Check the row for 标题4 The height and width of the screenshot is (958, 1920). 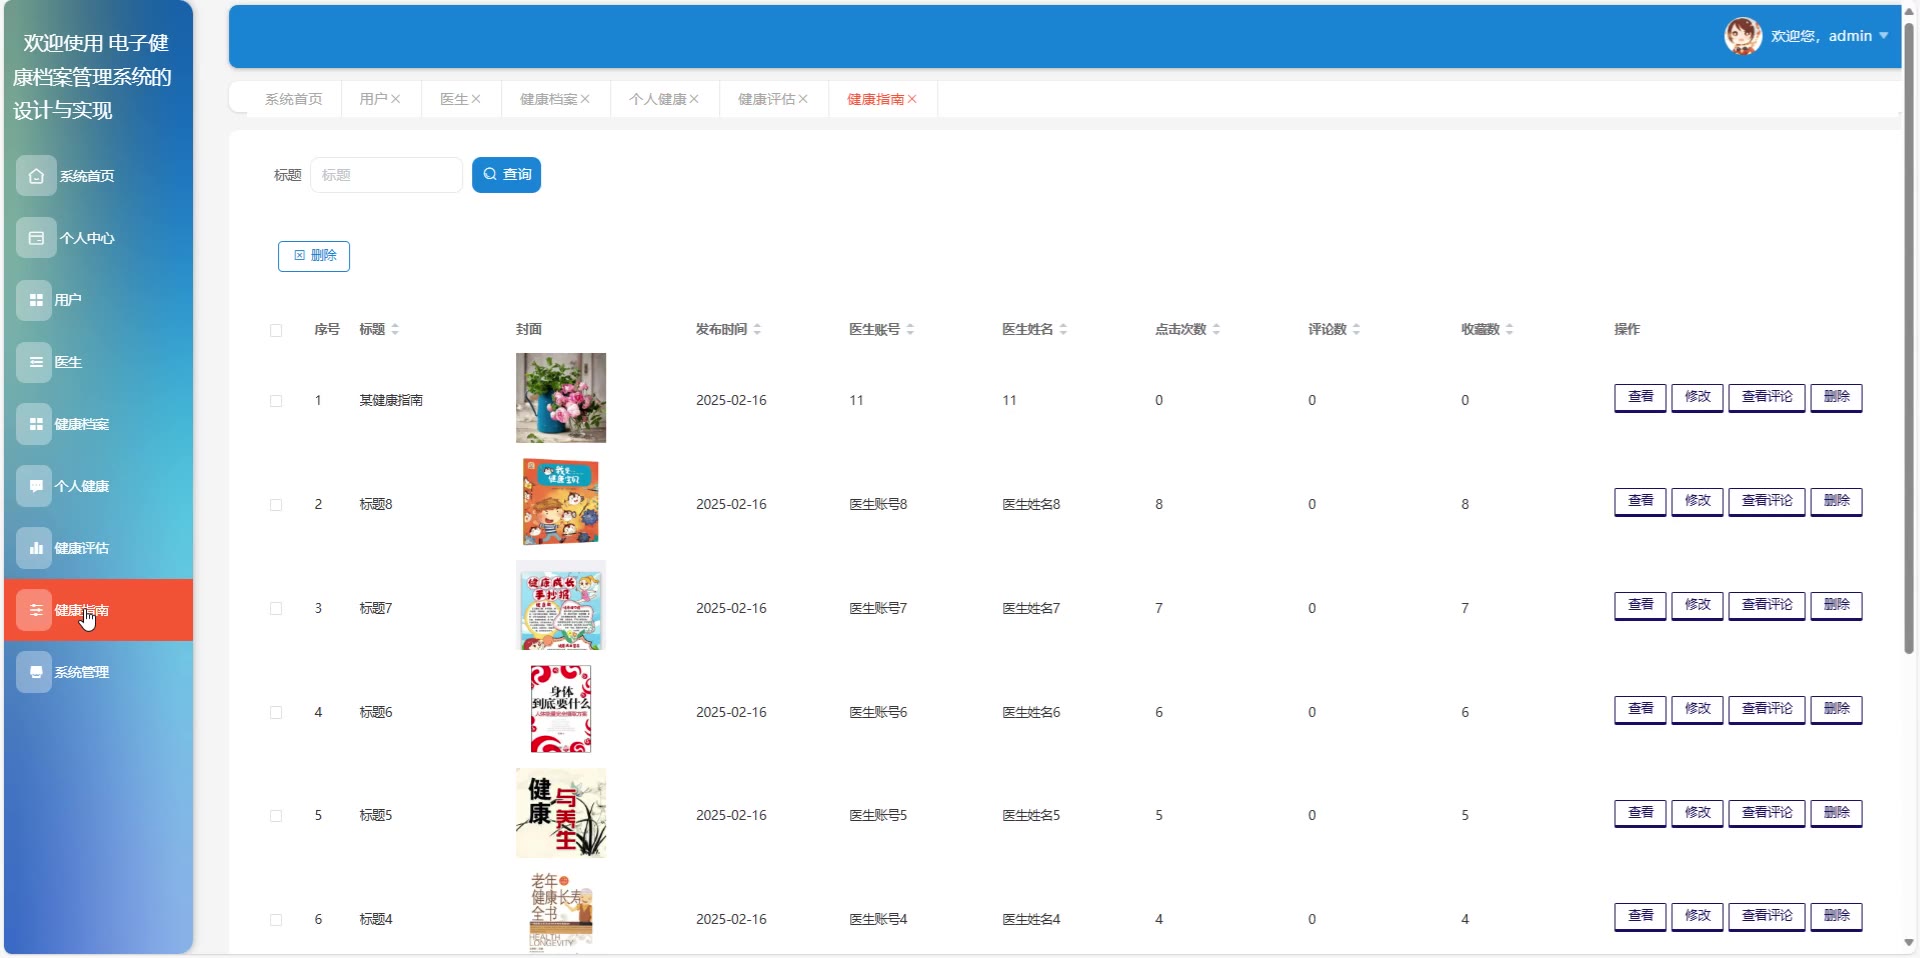coord(276,920)
